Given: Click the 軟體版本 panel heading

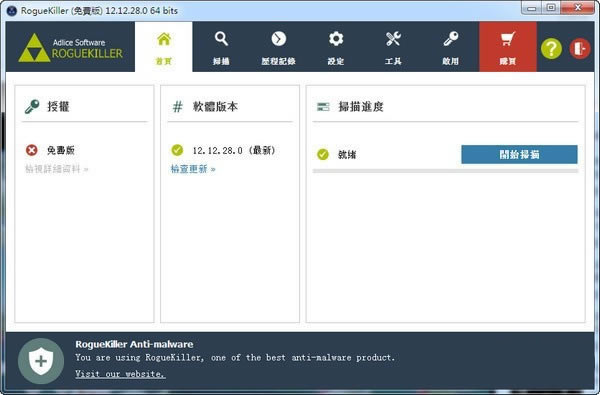Looking at the screenshot, I should tap(215, 106).
